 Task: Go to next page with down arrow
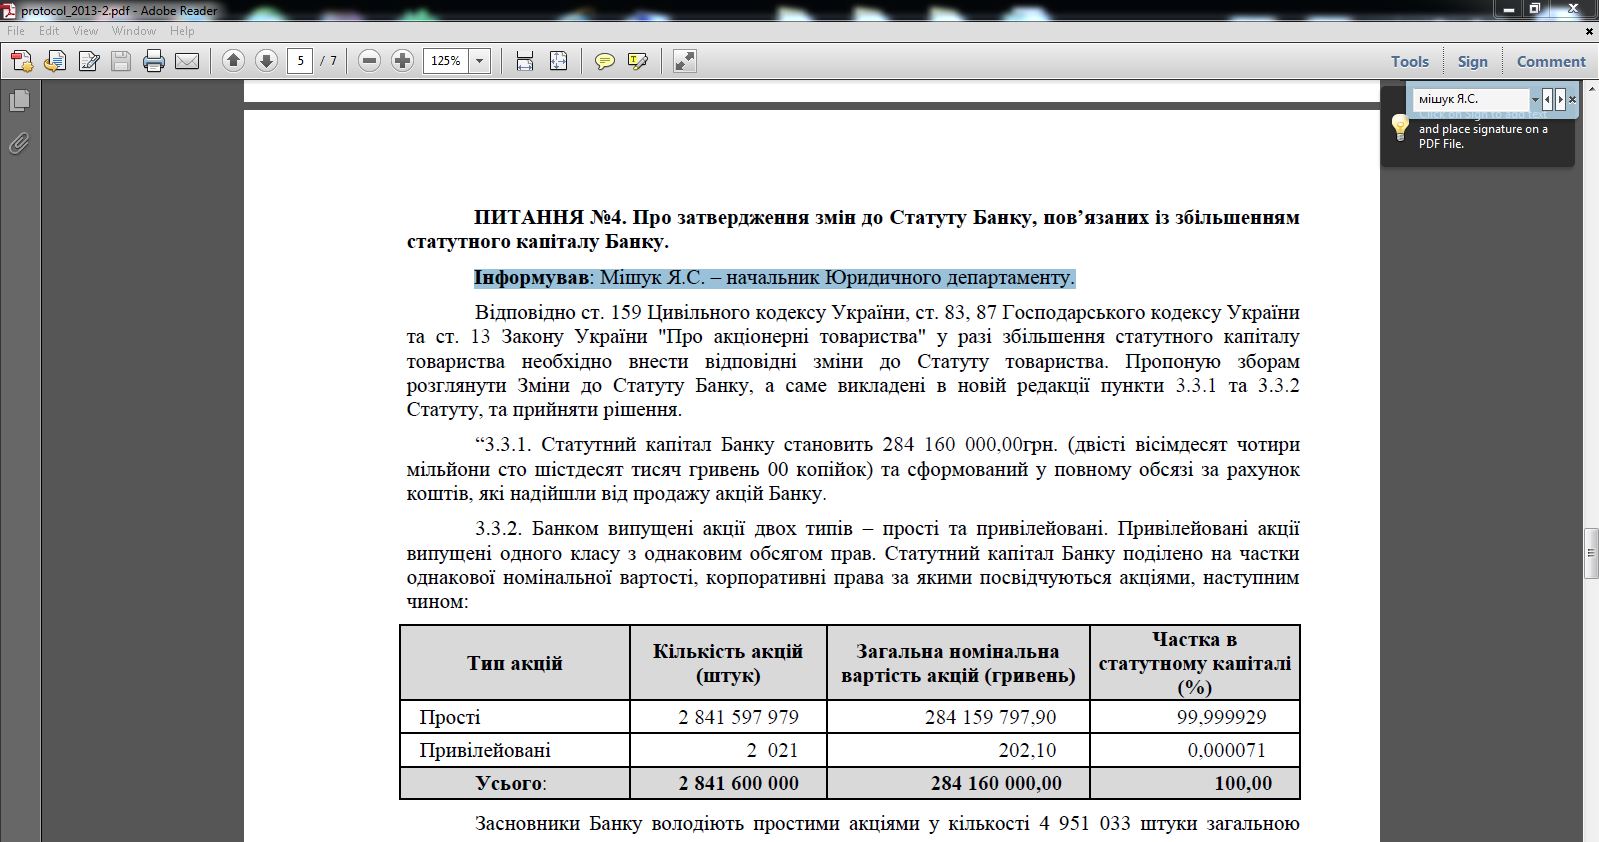pyautogui.click(x=266, y=61)
